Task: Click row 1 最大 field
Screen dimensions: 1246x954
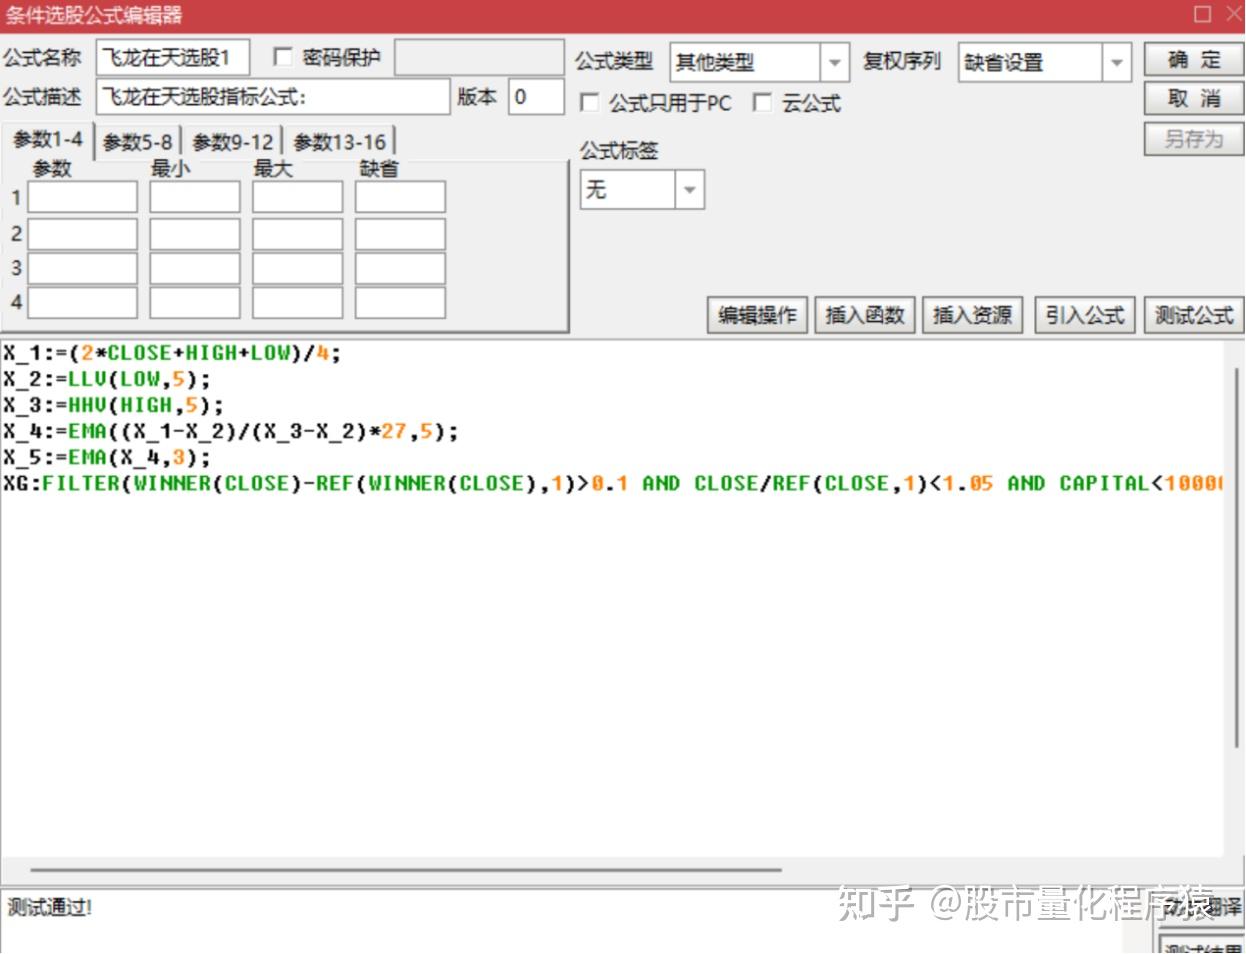Action: (297, 197)
